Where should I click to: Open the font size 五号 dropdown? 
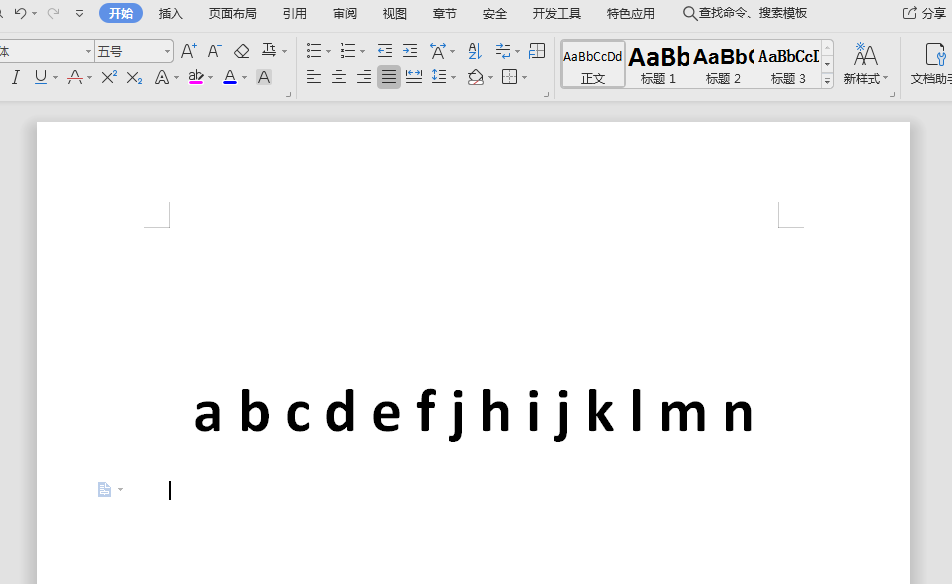click(167, 51)
